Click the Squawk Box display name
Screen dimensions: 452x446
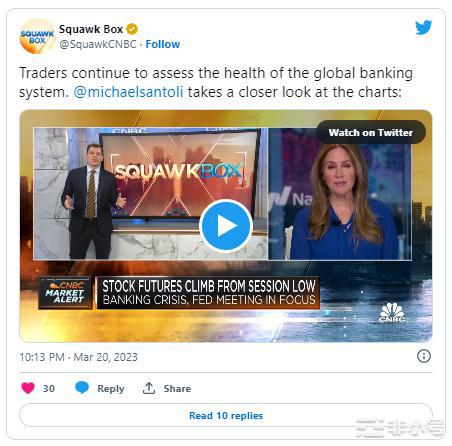[91, 29]
